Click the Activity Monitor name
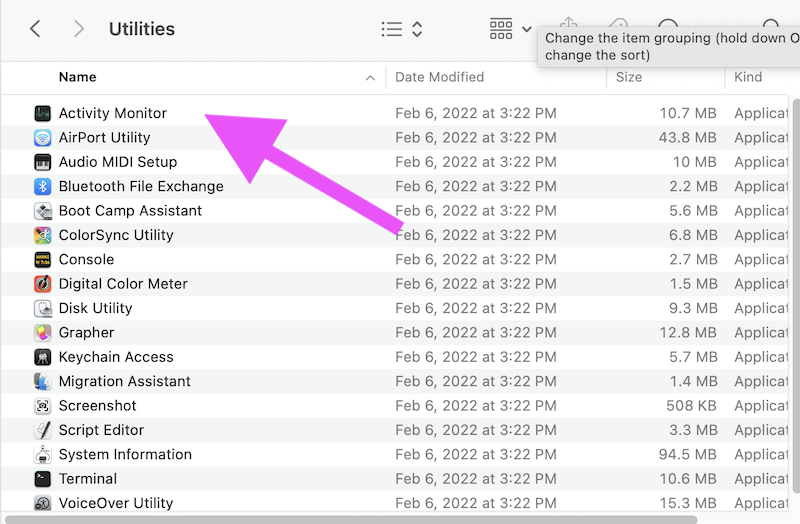This screenshot has height=524, width=800. coord(113,113)
